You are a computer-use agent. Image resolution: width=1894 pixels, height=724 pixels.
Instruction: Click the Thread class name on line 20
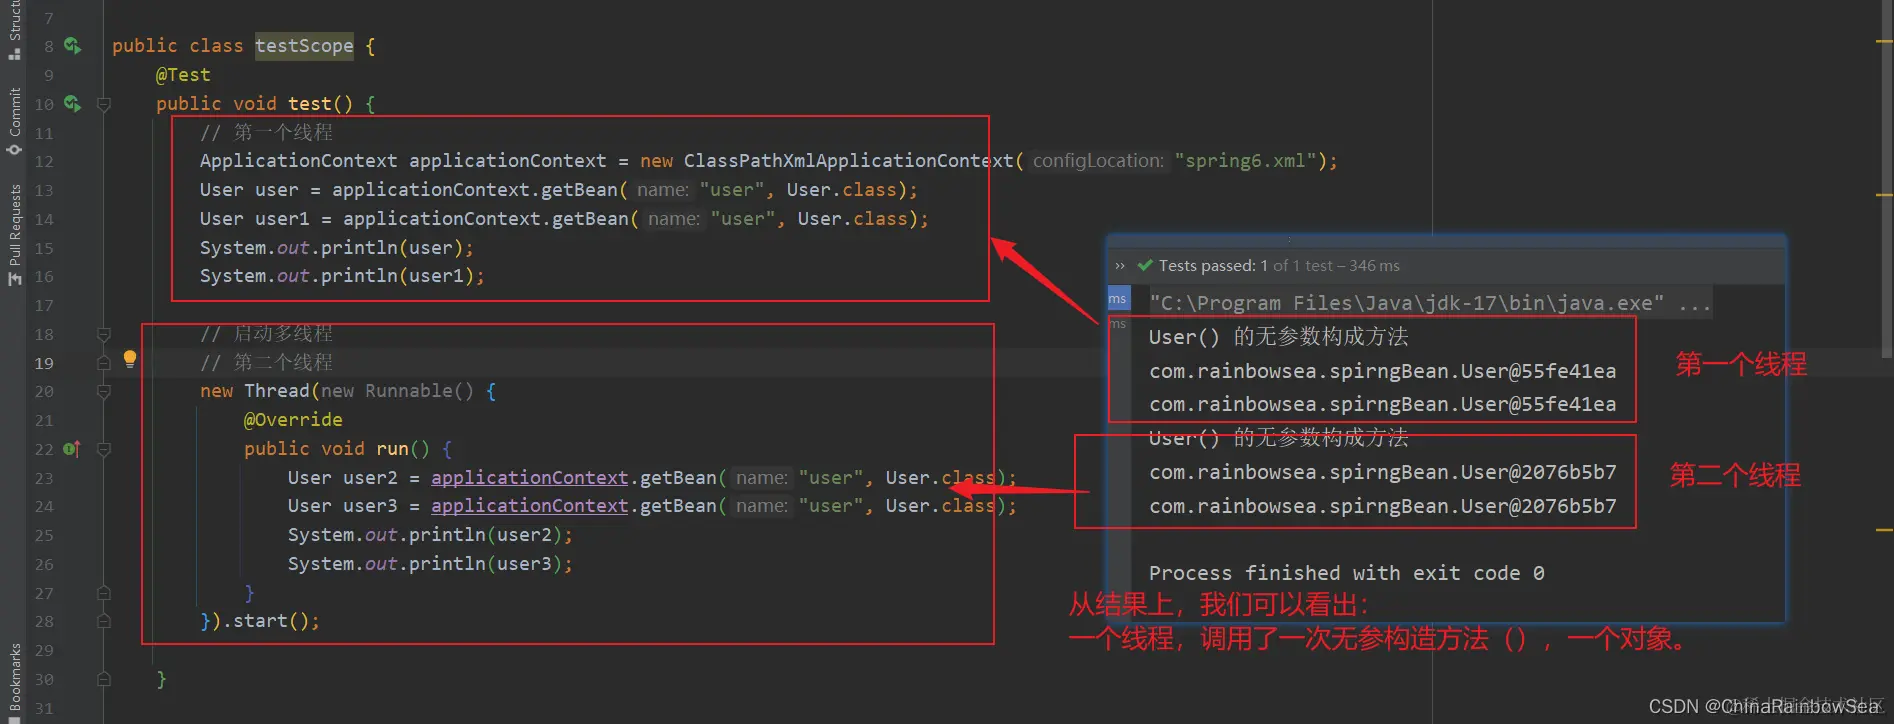(x=277, y=391)
